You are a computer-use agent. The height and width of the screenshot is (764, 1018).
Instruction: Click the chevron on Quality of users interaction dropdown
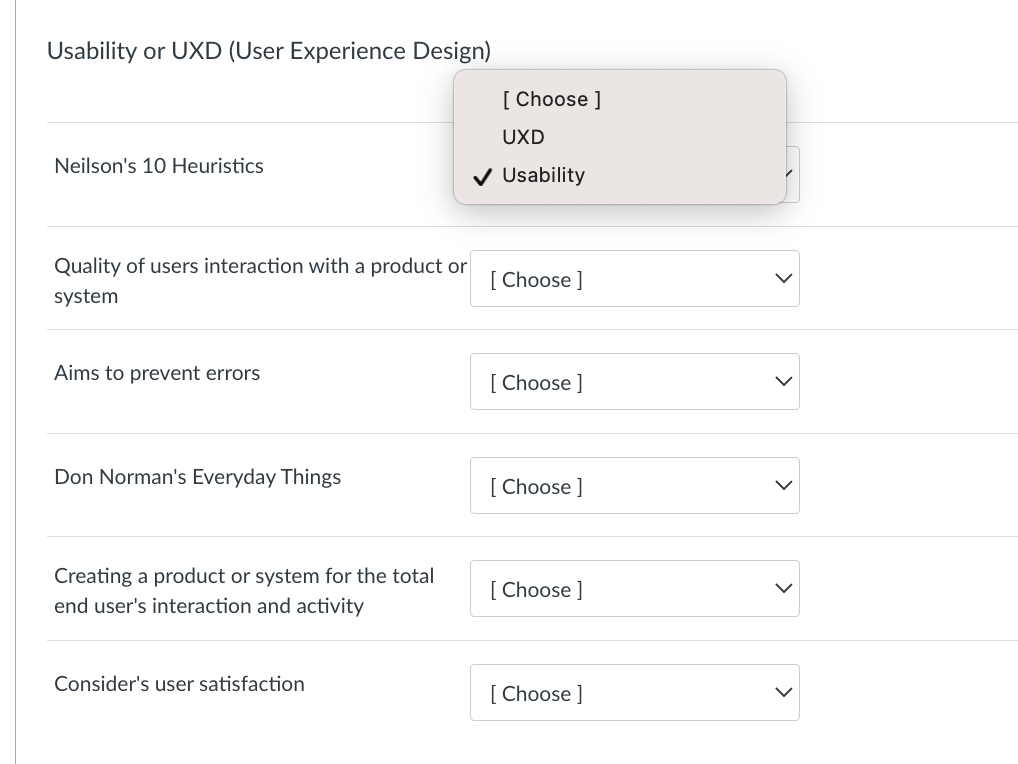784,277
